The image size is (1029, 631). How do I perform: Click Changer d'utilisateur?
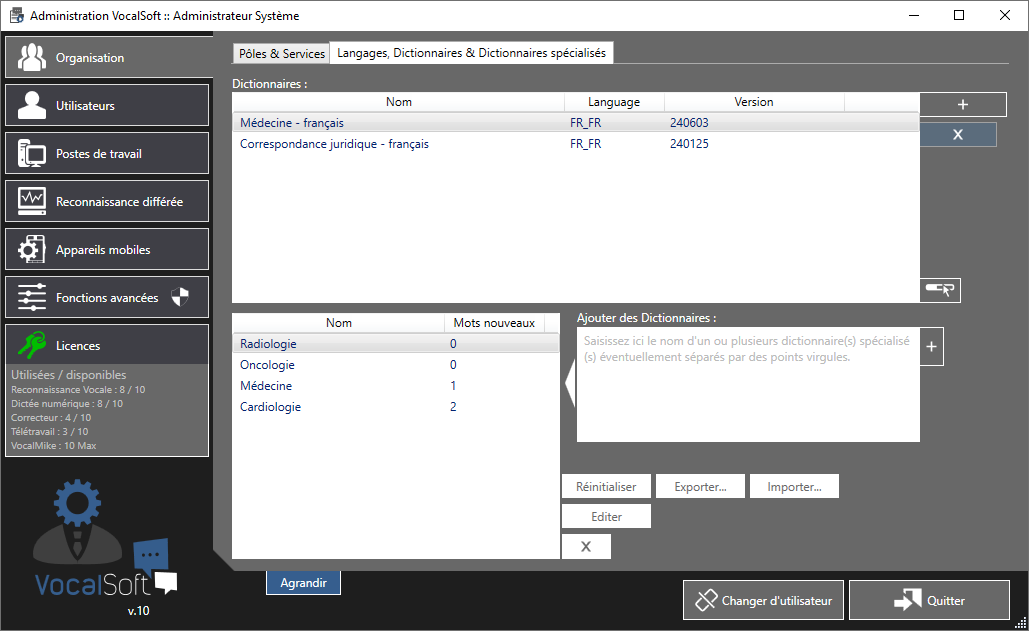(x=763, y=600)
